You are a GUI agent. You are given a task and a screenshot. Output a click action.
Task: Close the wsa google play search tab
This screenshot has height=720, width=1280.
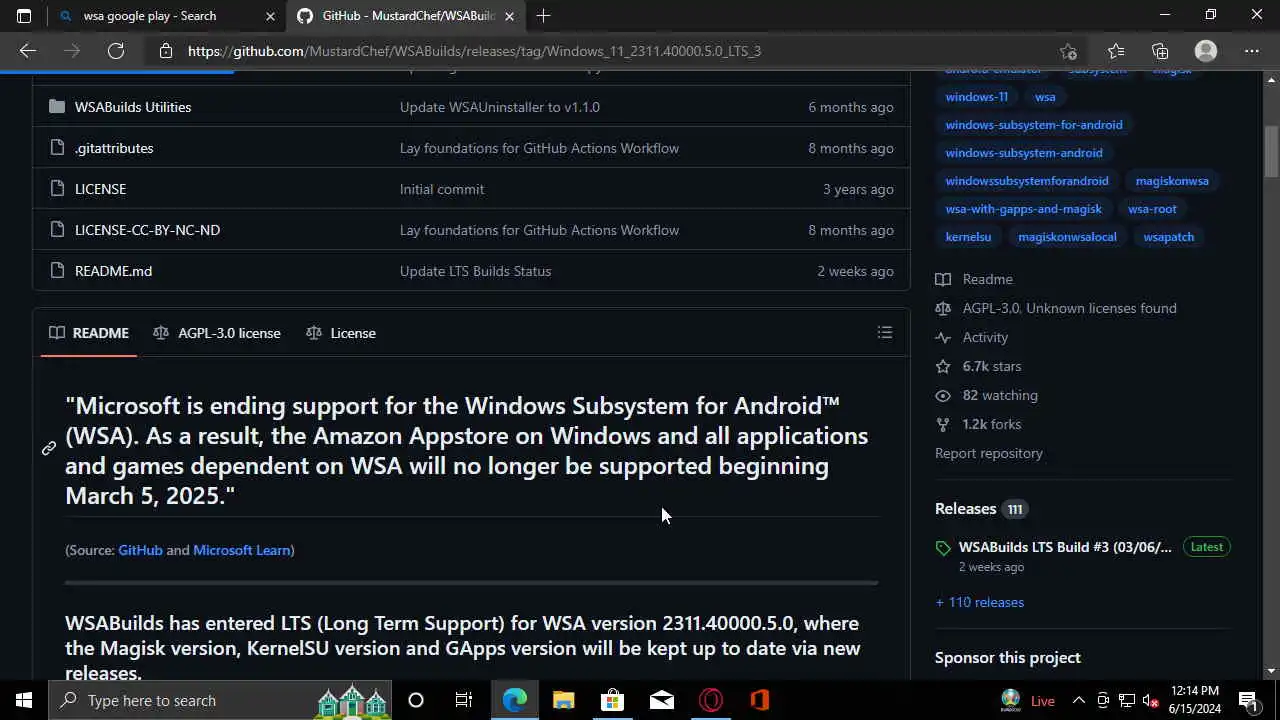pyautogui.click(x=270, y=16)
